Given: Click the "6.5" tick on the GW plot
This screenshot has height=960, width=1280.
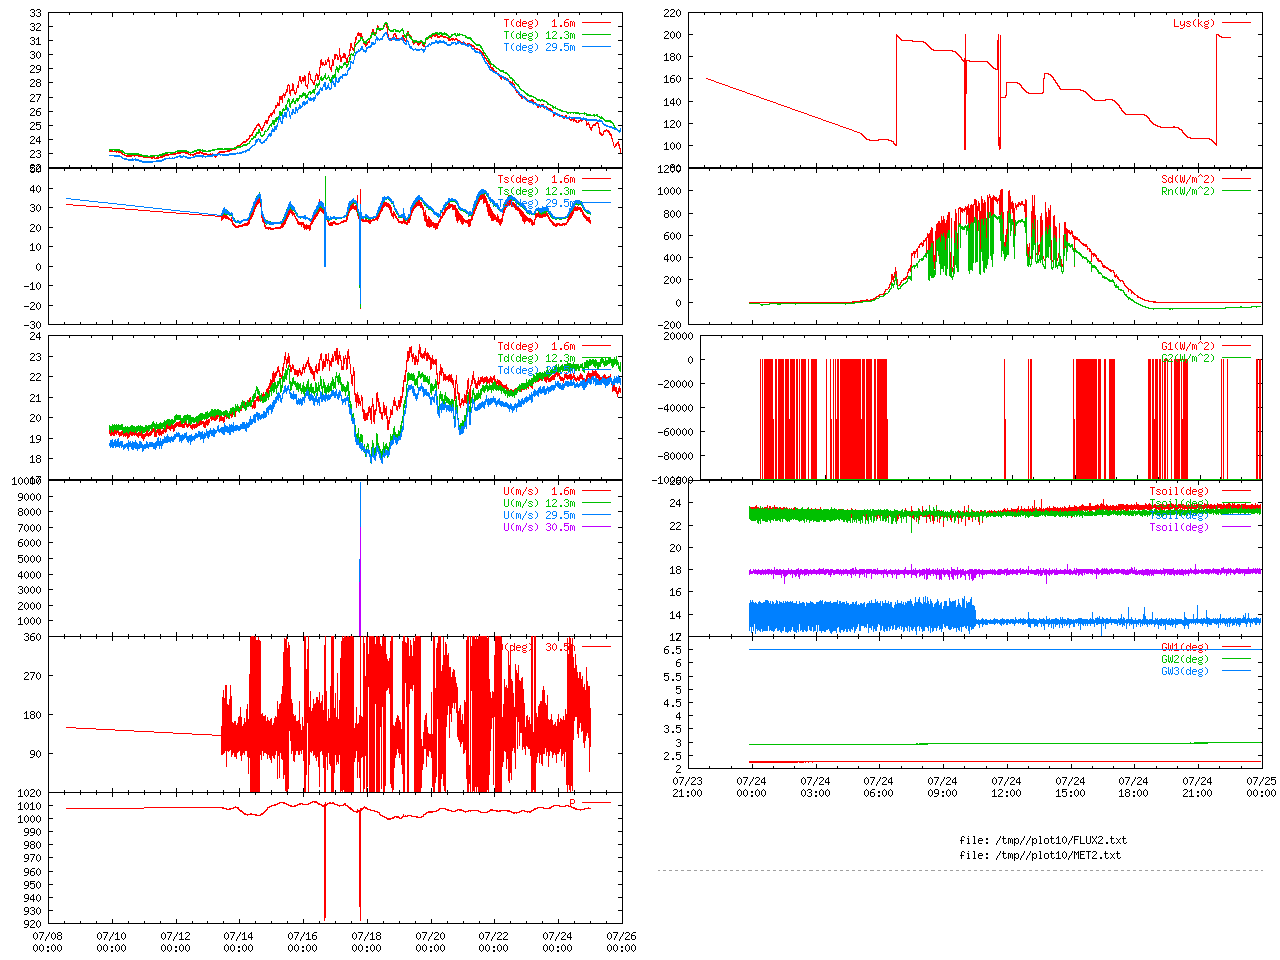Looking at the screenshot, I should click(x=672, y=650).
